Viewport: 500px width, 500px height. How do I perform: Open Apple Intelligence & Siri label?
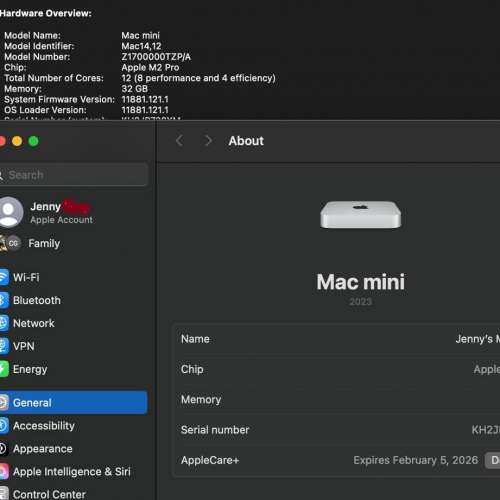coord(72,472)
